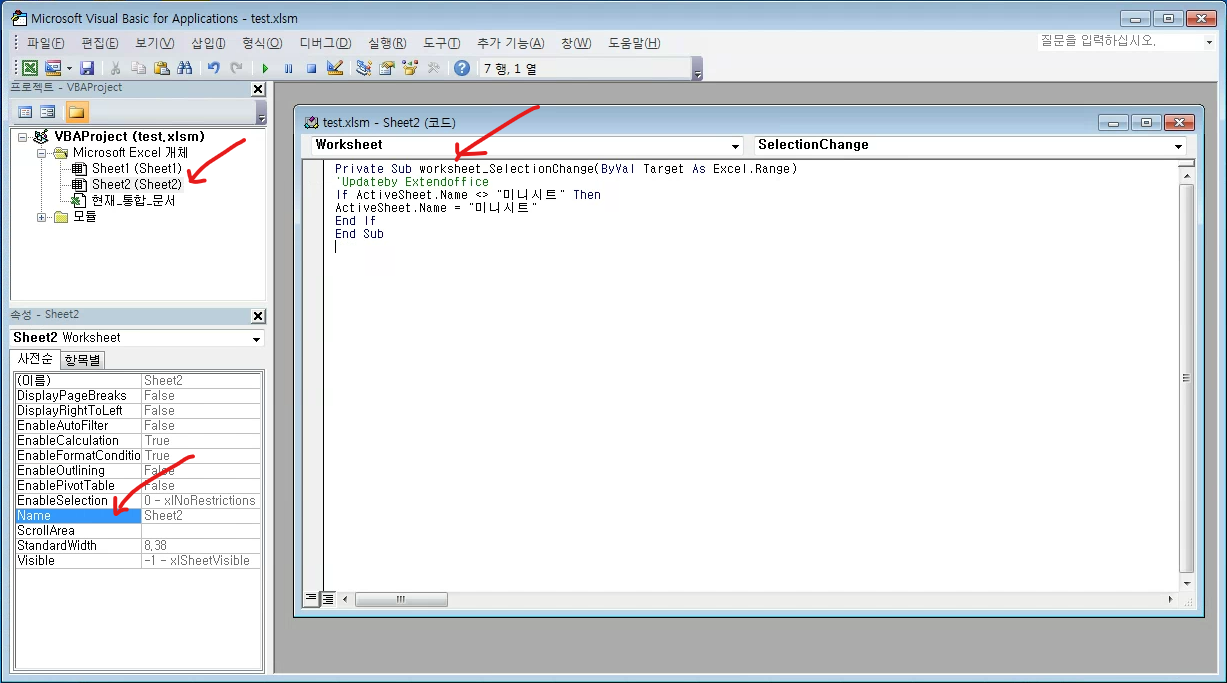Open the 편집(E) menu
Viewport: 1227px width, 683px height.
(100, 43)
